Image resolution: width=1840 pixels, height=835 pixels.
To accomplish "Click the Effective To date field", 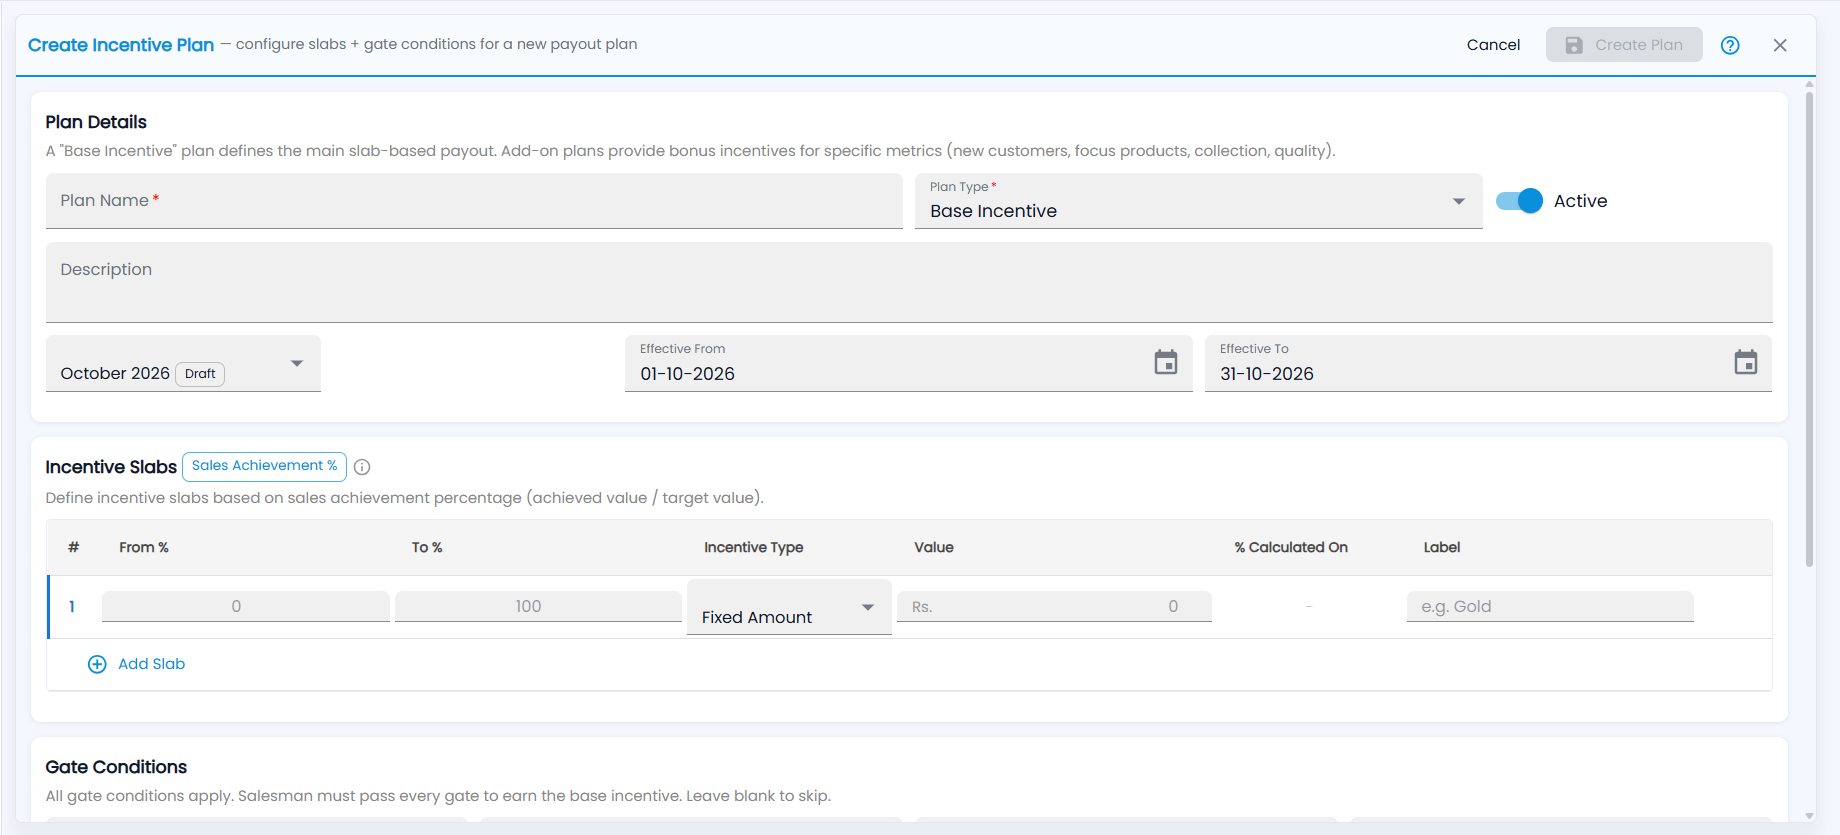I will [x=1488, y=363].
